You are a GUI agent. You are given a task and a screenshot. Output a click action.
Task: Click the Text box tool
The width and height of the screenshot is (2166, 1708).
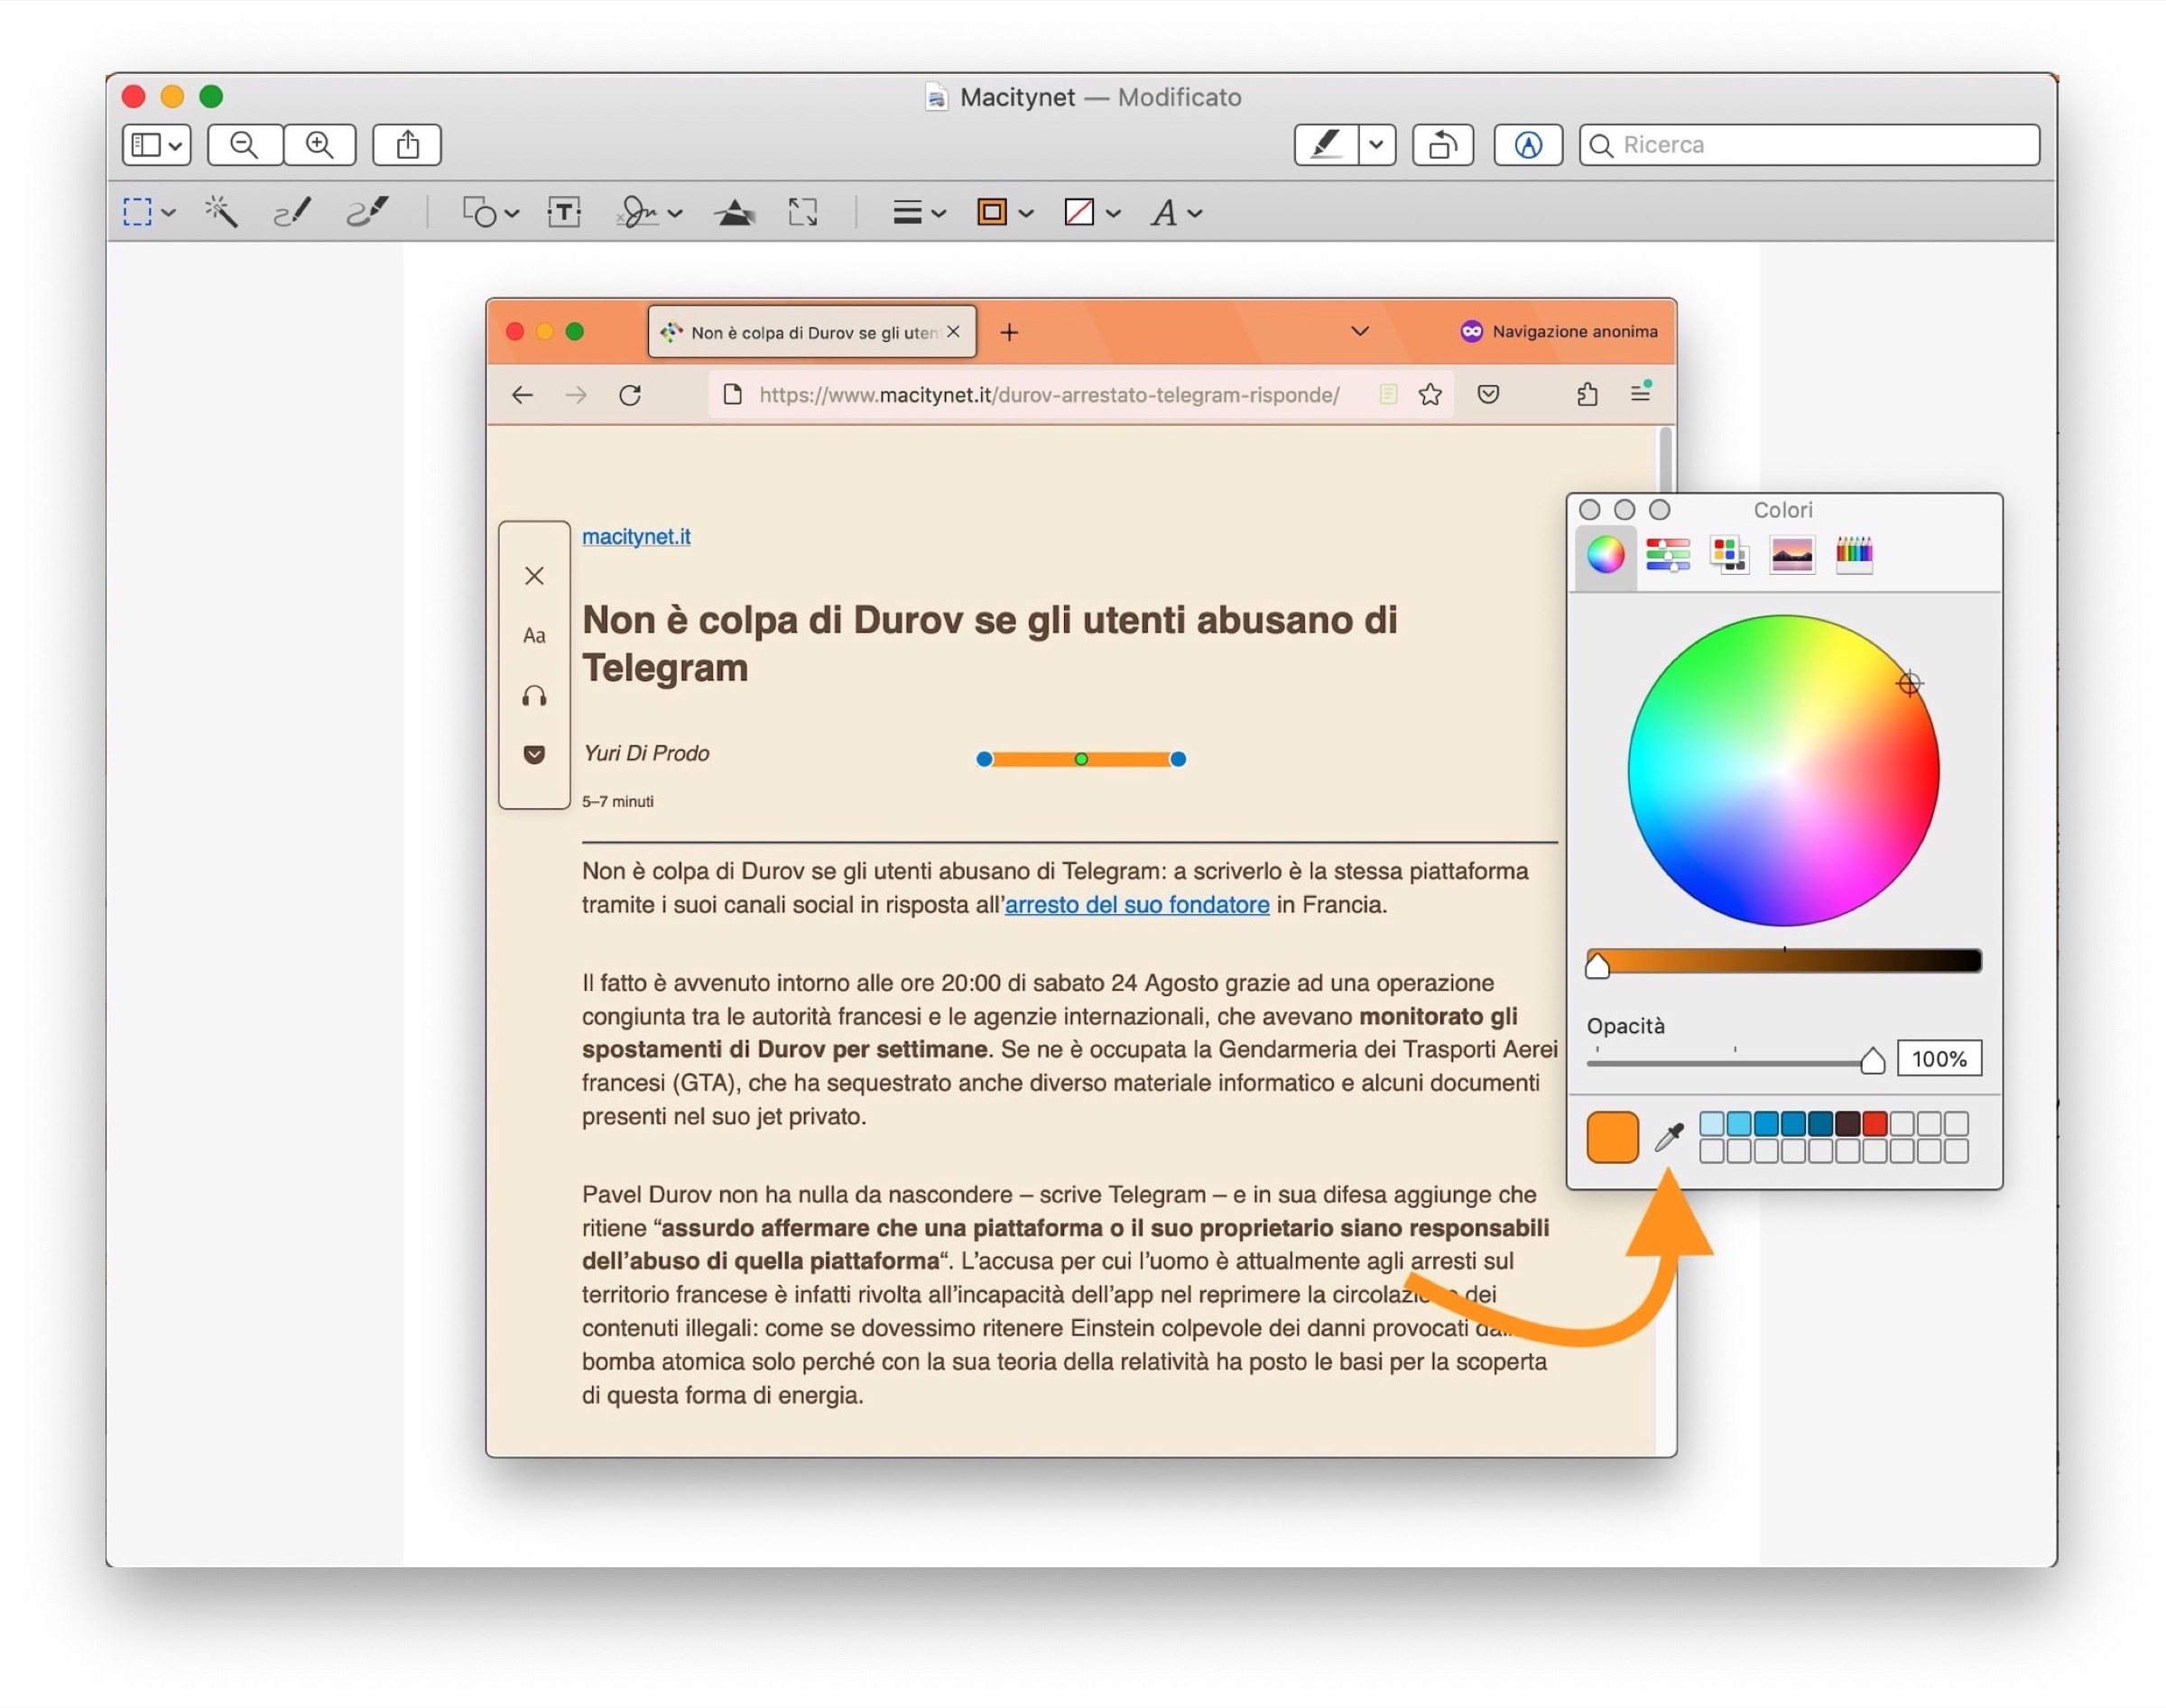point(565,212)
